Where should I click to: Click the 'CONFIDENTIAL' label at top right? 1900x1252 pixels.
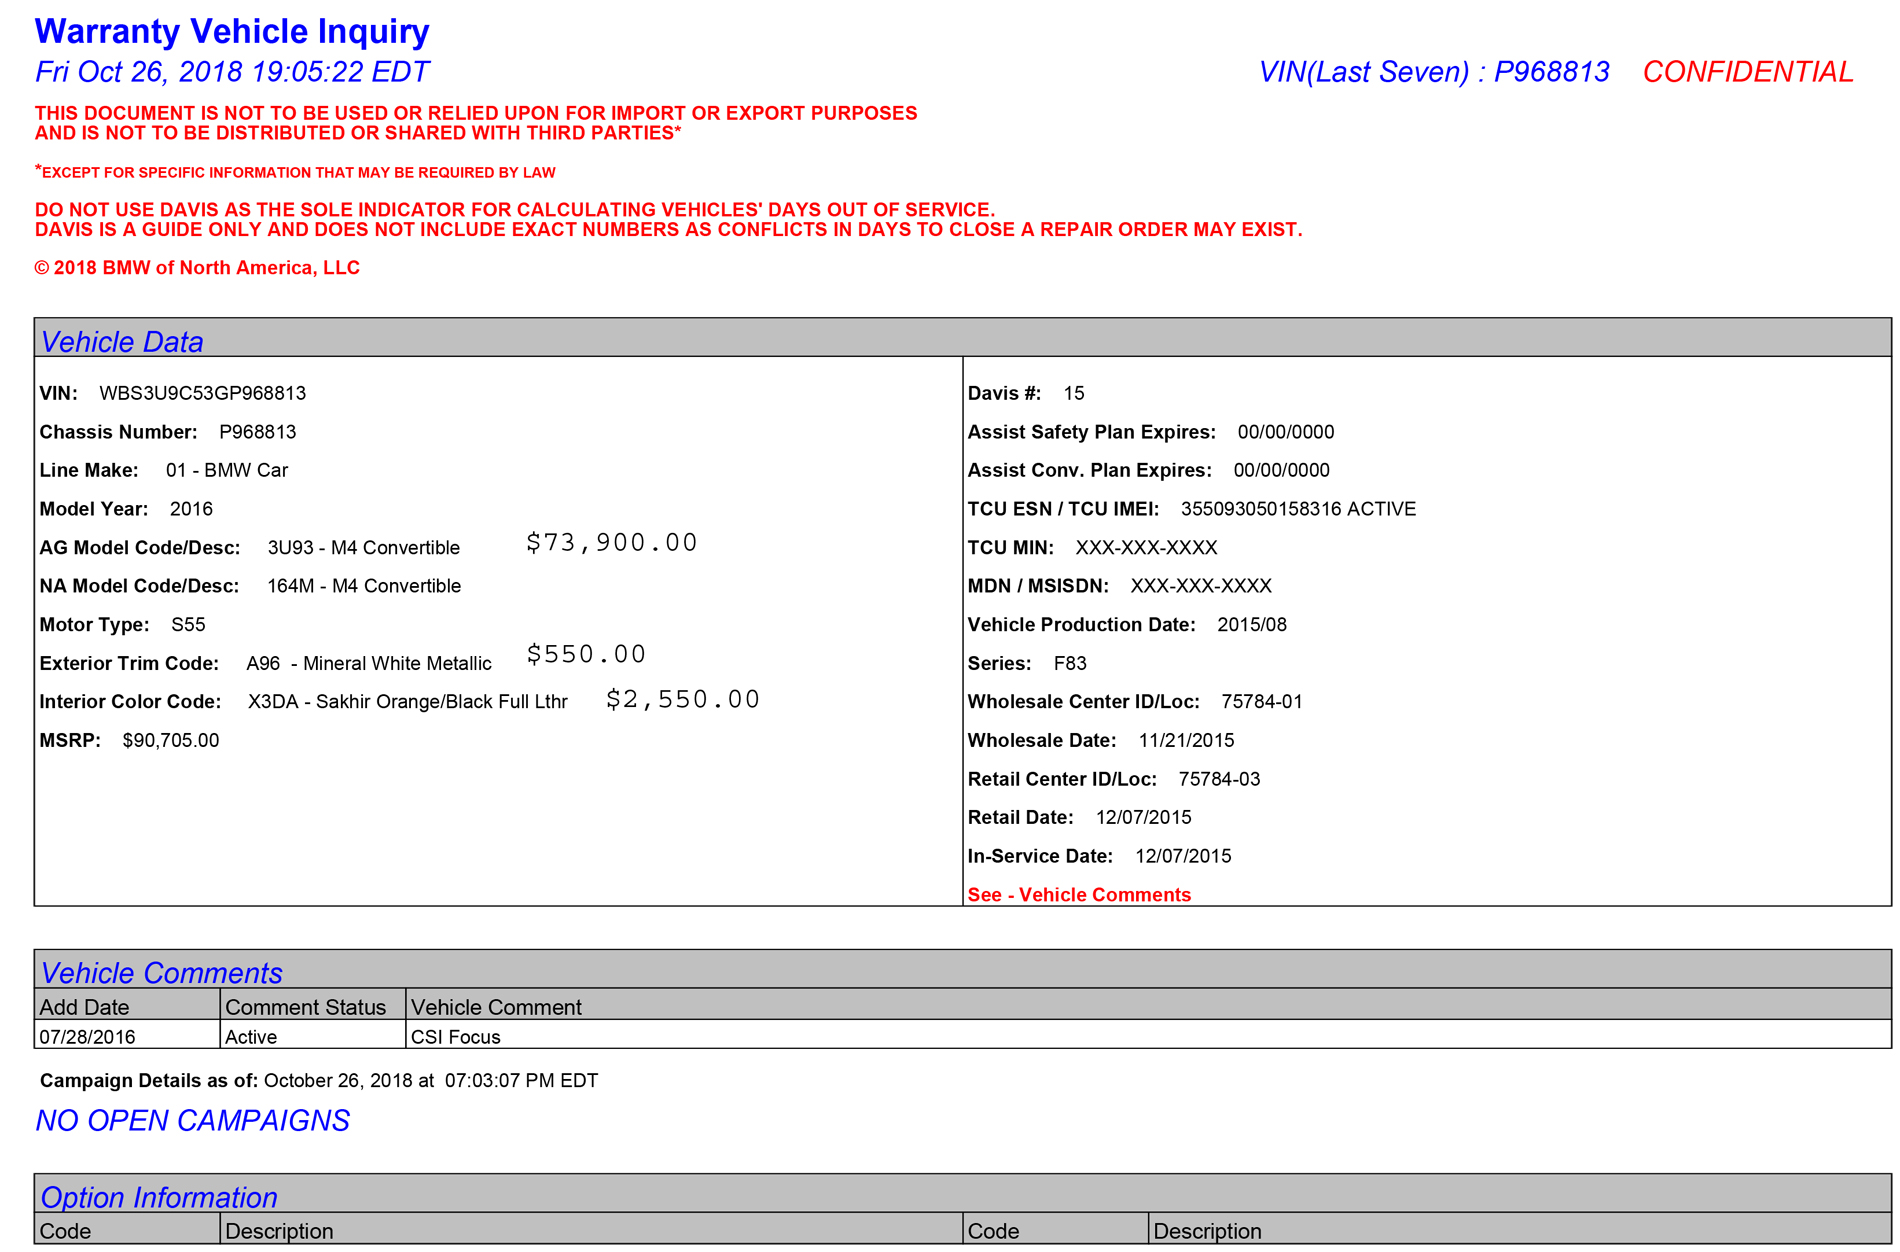1748,72
